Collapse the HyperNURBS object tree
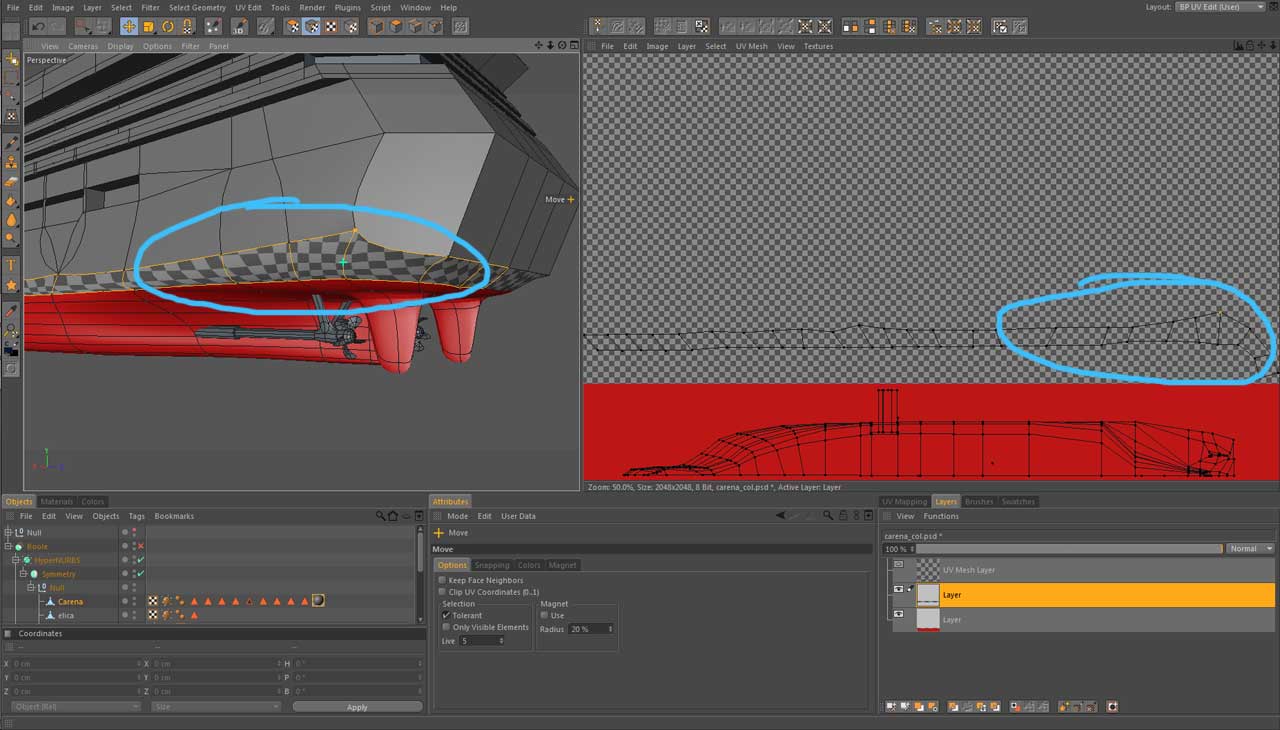The width and height of the screenshot is (1280, 730). pos(15,560)
